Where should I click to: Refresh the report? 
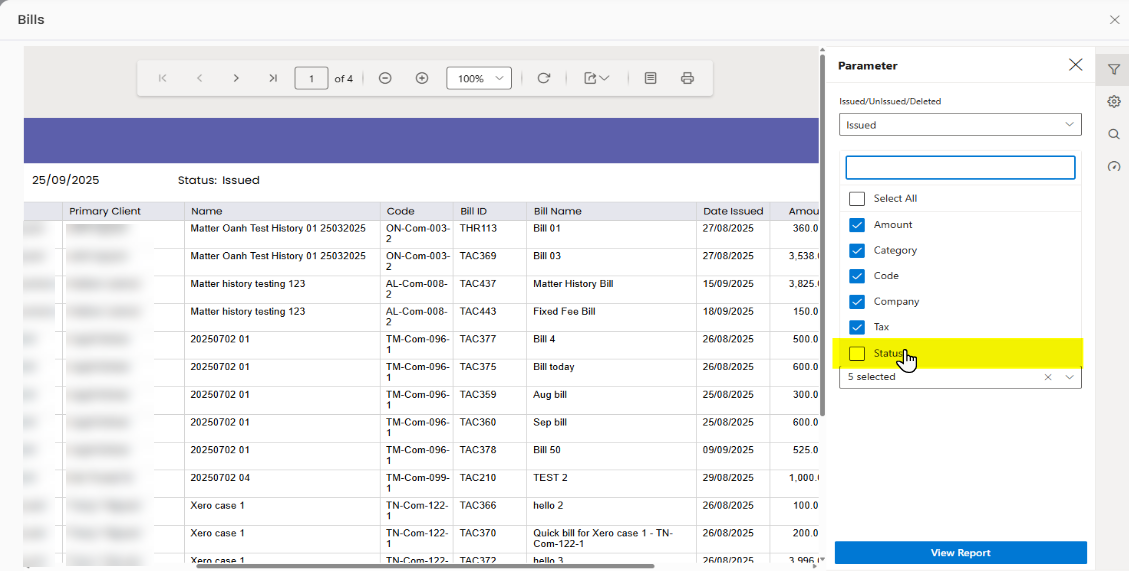coord(544,78)
